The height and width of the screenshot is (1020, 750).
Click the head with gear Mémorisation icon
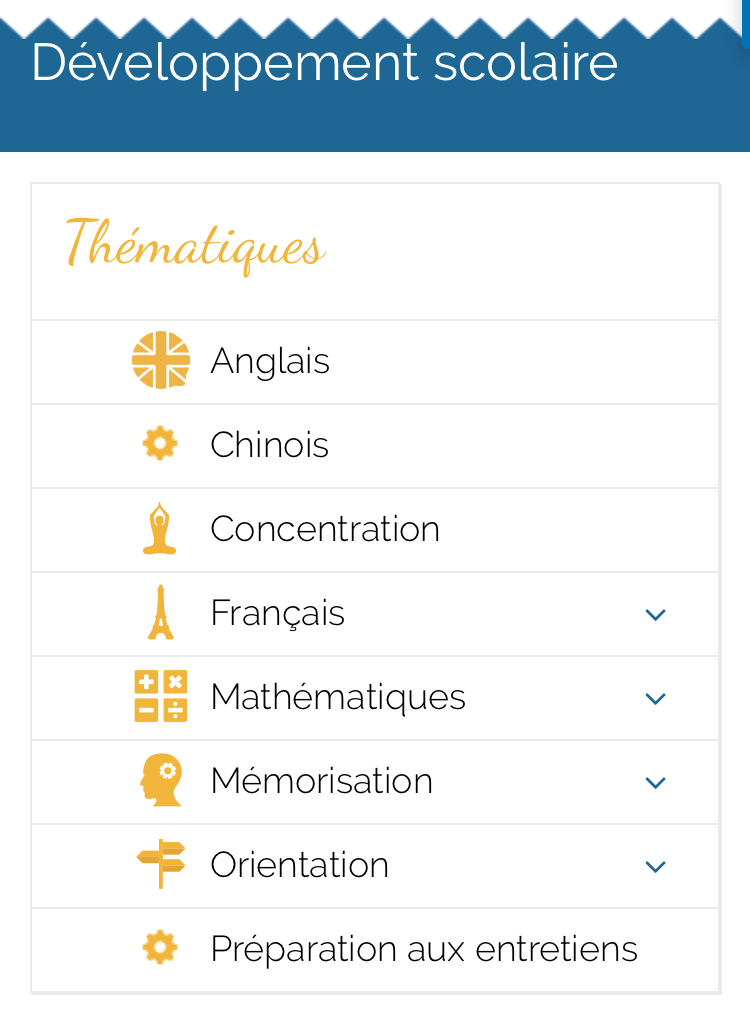point(160,780)
